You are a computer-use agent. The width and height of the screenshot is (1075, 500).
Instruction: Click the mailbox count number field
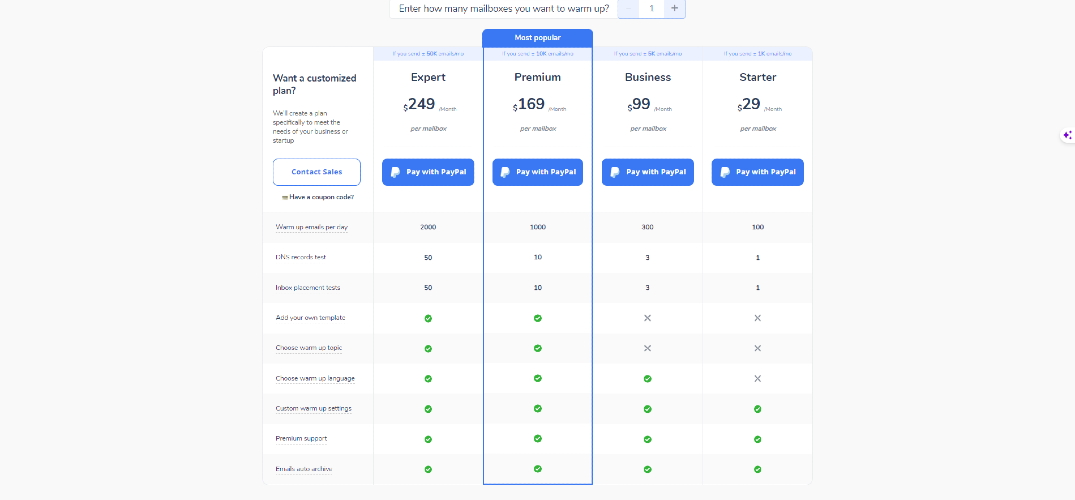[651, 8]
